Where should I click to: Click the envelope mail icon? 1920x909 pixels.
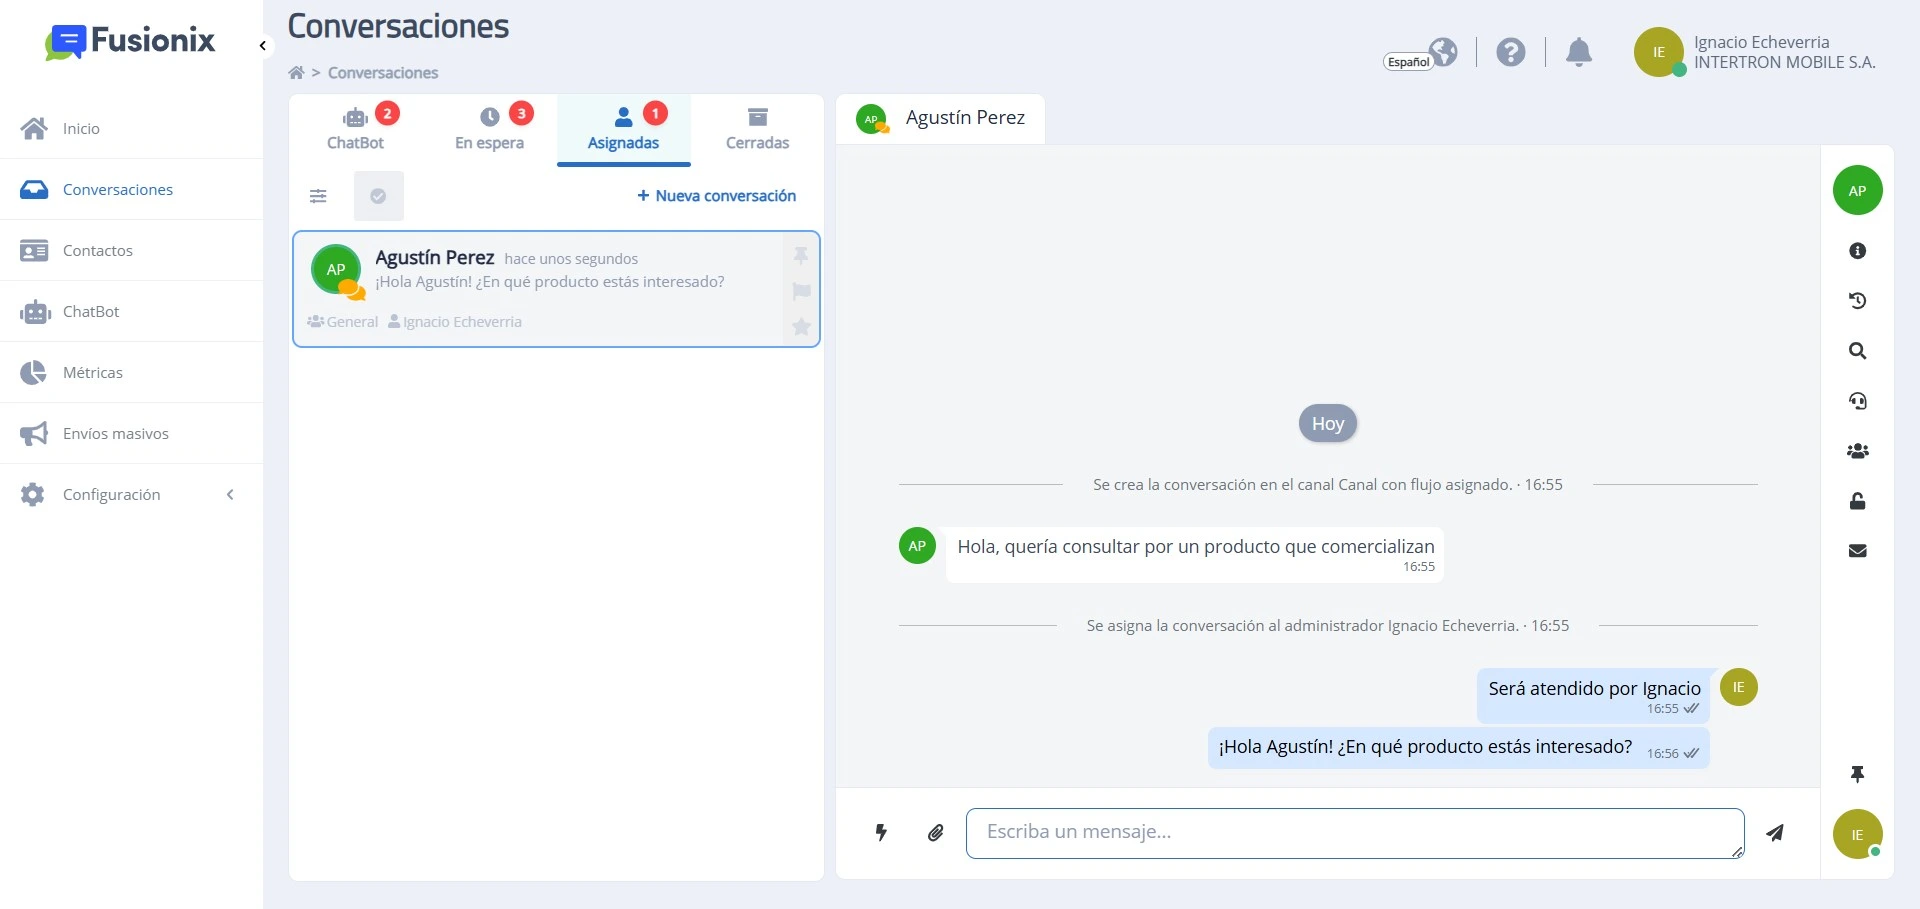[x=1858, y=551]
